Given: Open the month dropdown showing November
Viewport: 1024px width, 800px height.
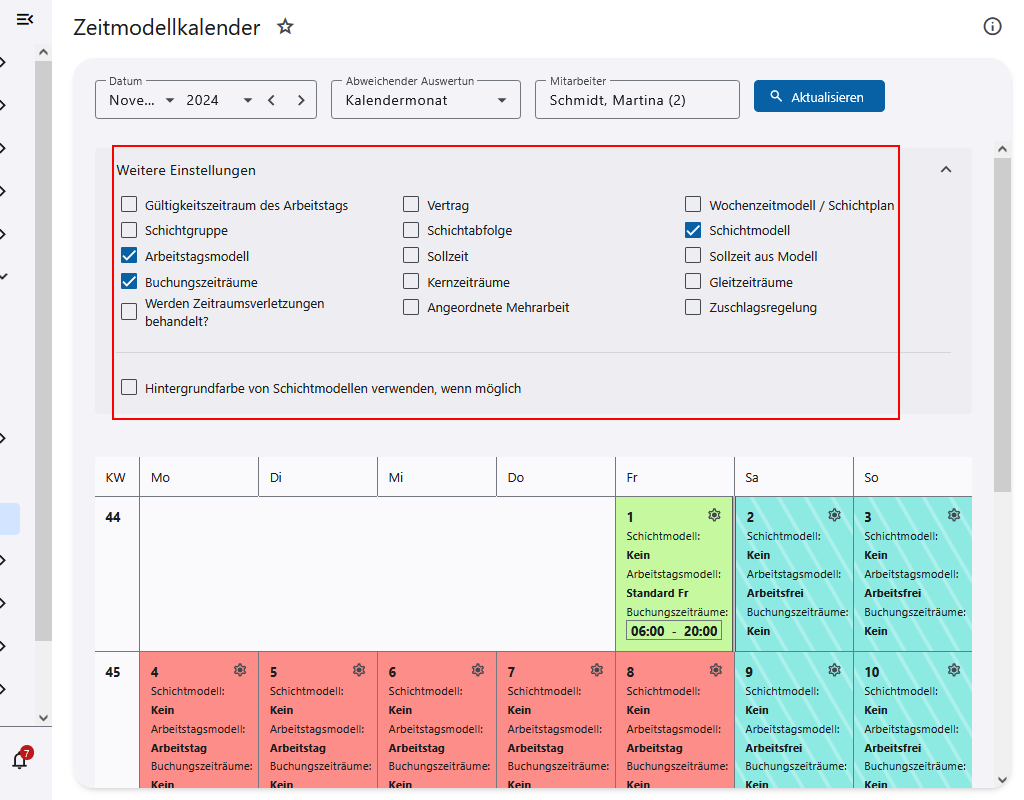Looking at the screenshot, I should coord(142,100).
